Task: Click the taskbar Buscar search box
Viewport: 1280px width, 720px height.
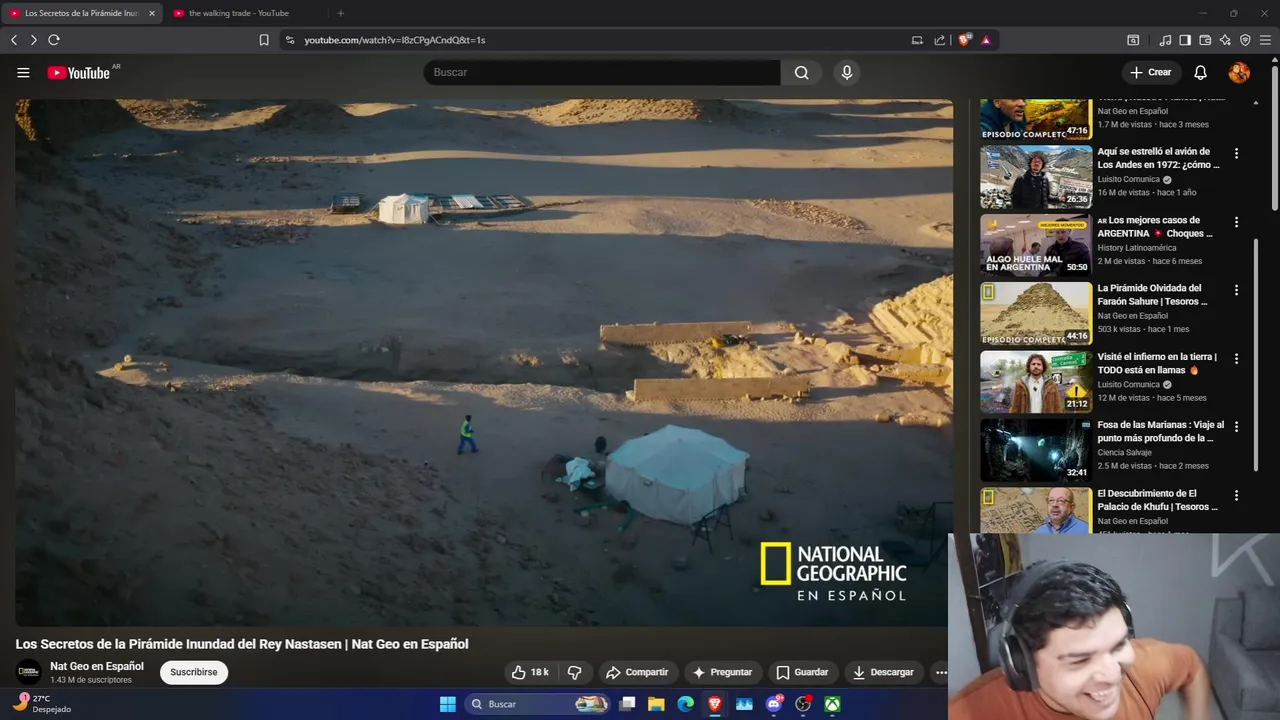Action: (x=539, y=704)
